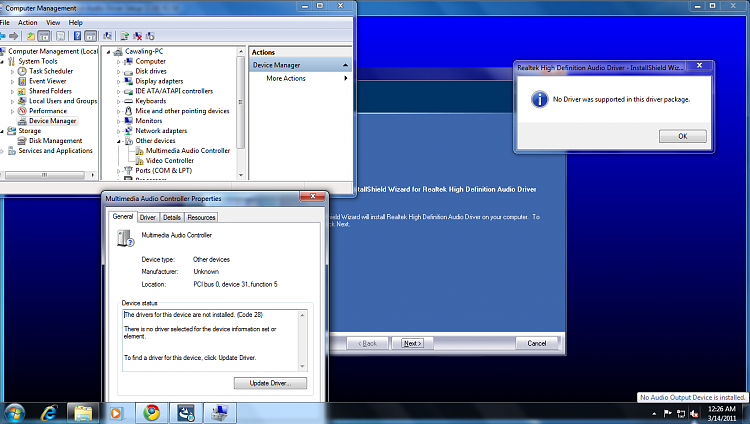Click the Disable device toolbar icon
The width and height of the screenshot is (750, 424).
150,36
